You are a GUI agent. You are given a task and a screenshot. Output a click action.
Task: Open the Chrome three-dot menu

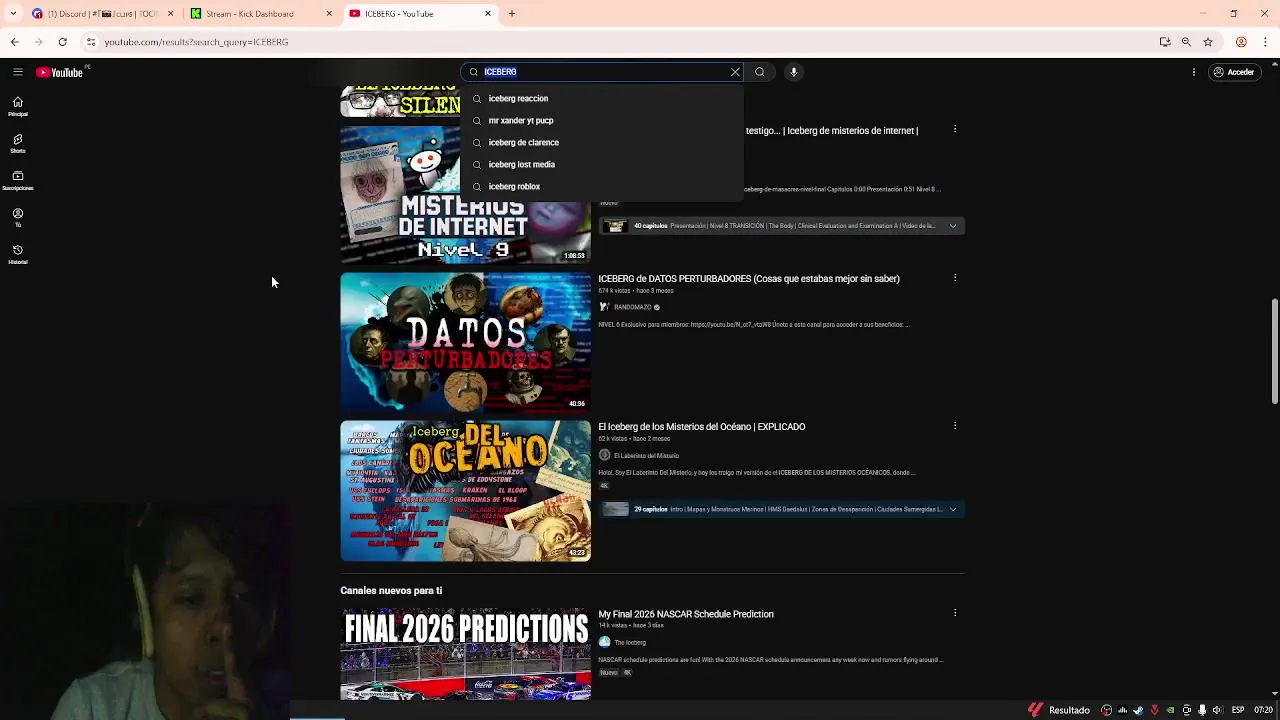(1264, 42)
